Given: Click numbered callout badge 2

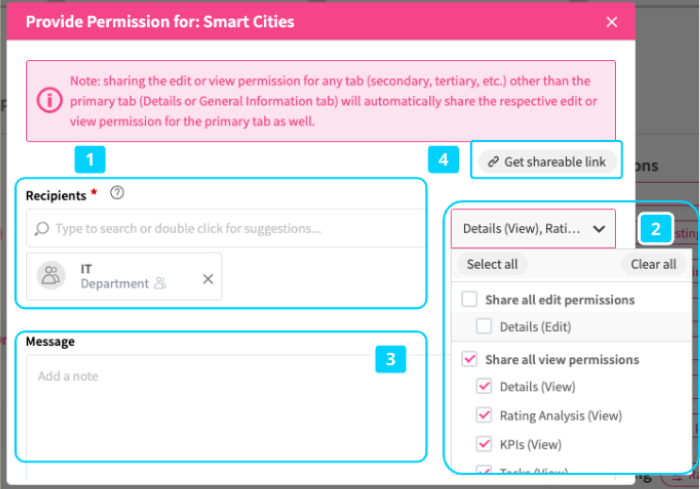Looking at the screenshot, I should (655, 229).
